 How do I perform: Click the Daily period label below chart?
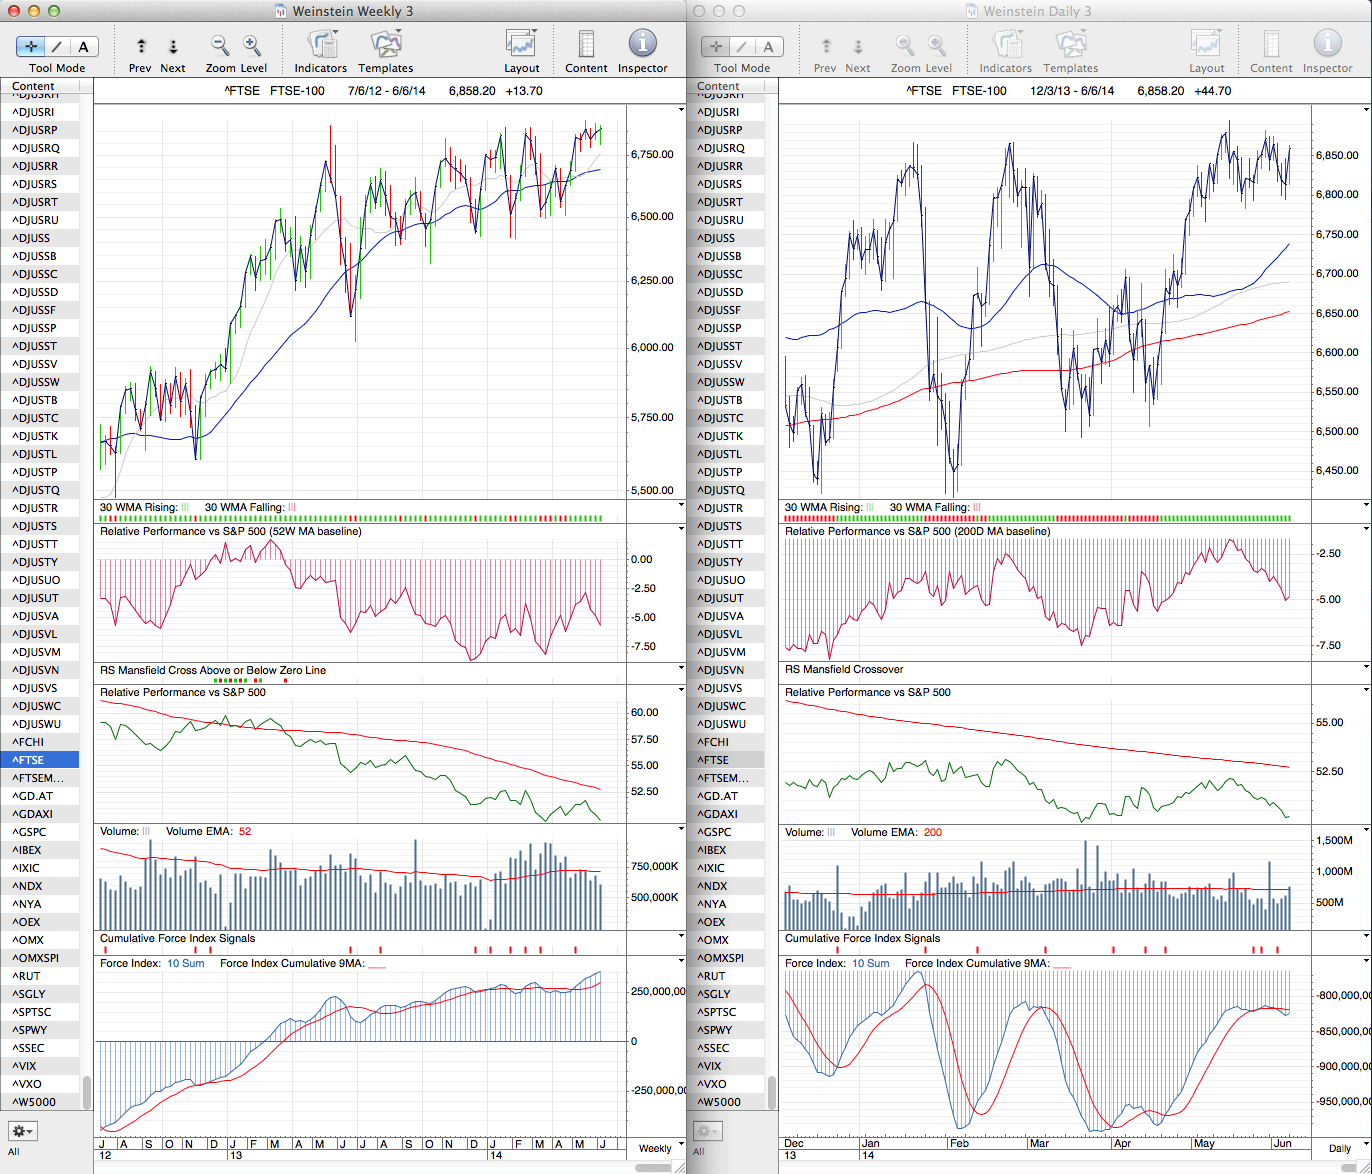pos(1340,1148)
